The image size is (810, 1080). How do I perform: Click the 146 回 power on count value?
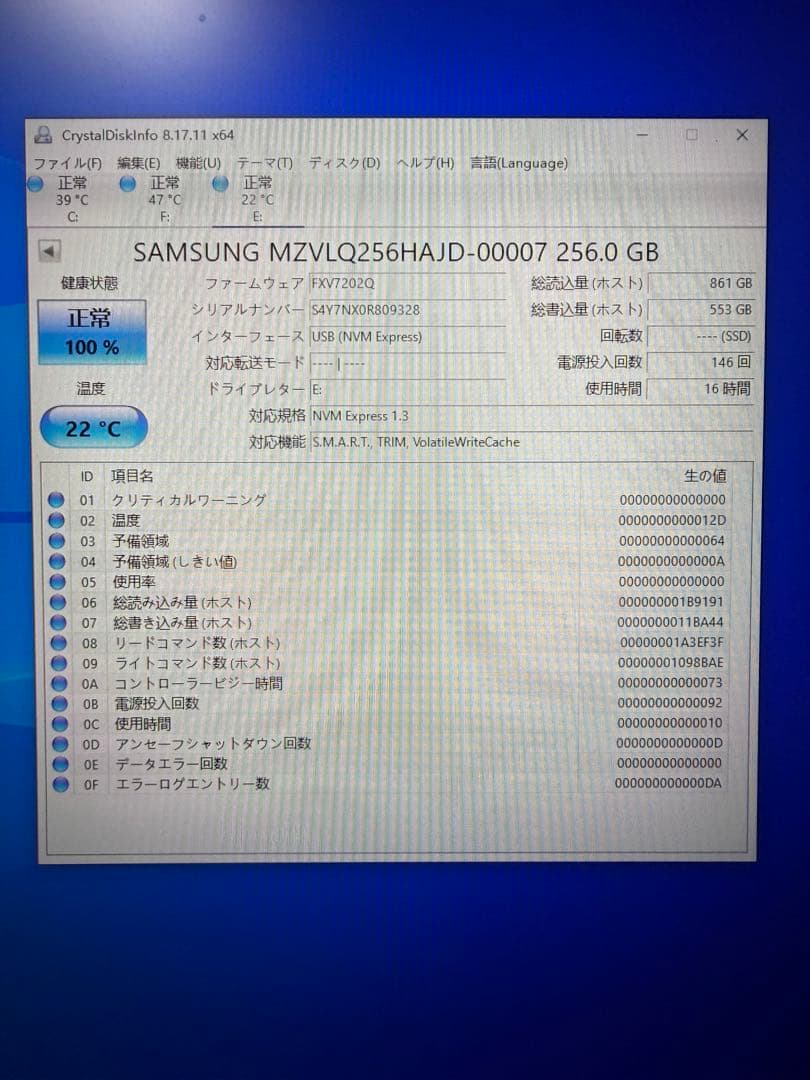click(x=701, y=362)
